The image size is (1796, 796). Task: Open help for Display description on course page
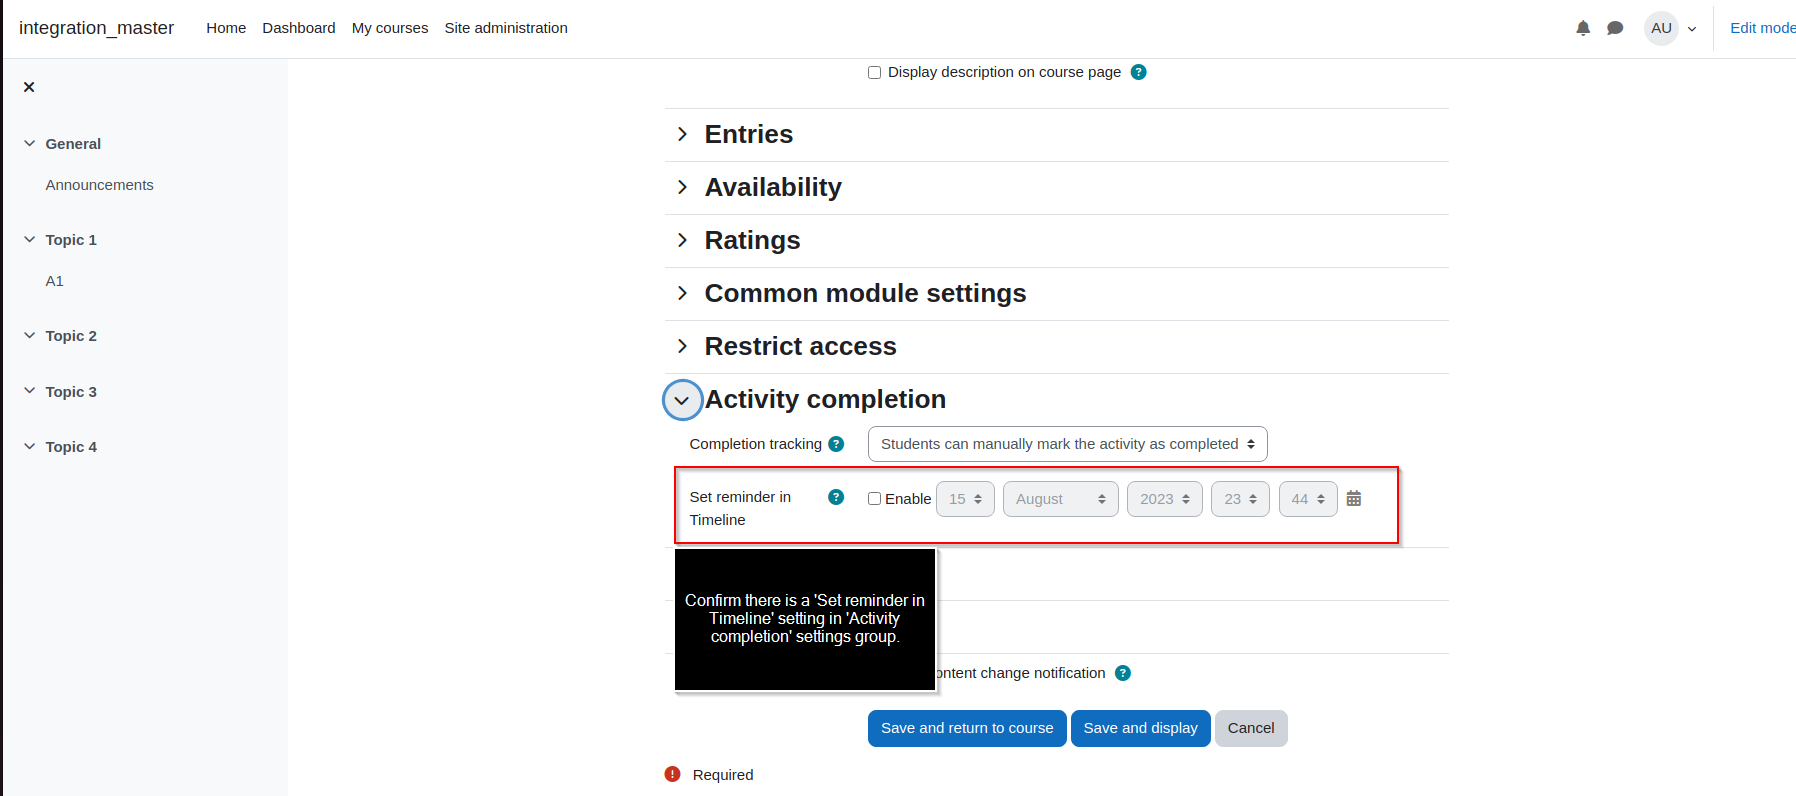click(1138, 72)
